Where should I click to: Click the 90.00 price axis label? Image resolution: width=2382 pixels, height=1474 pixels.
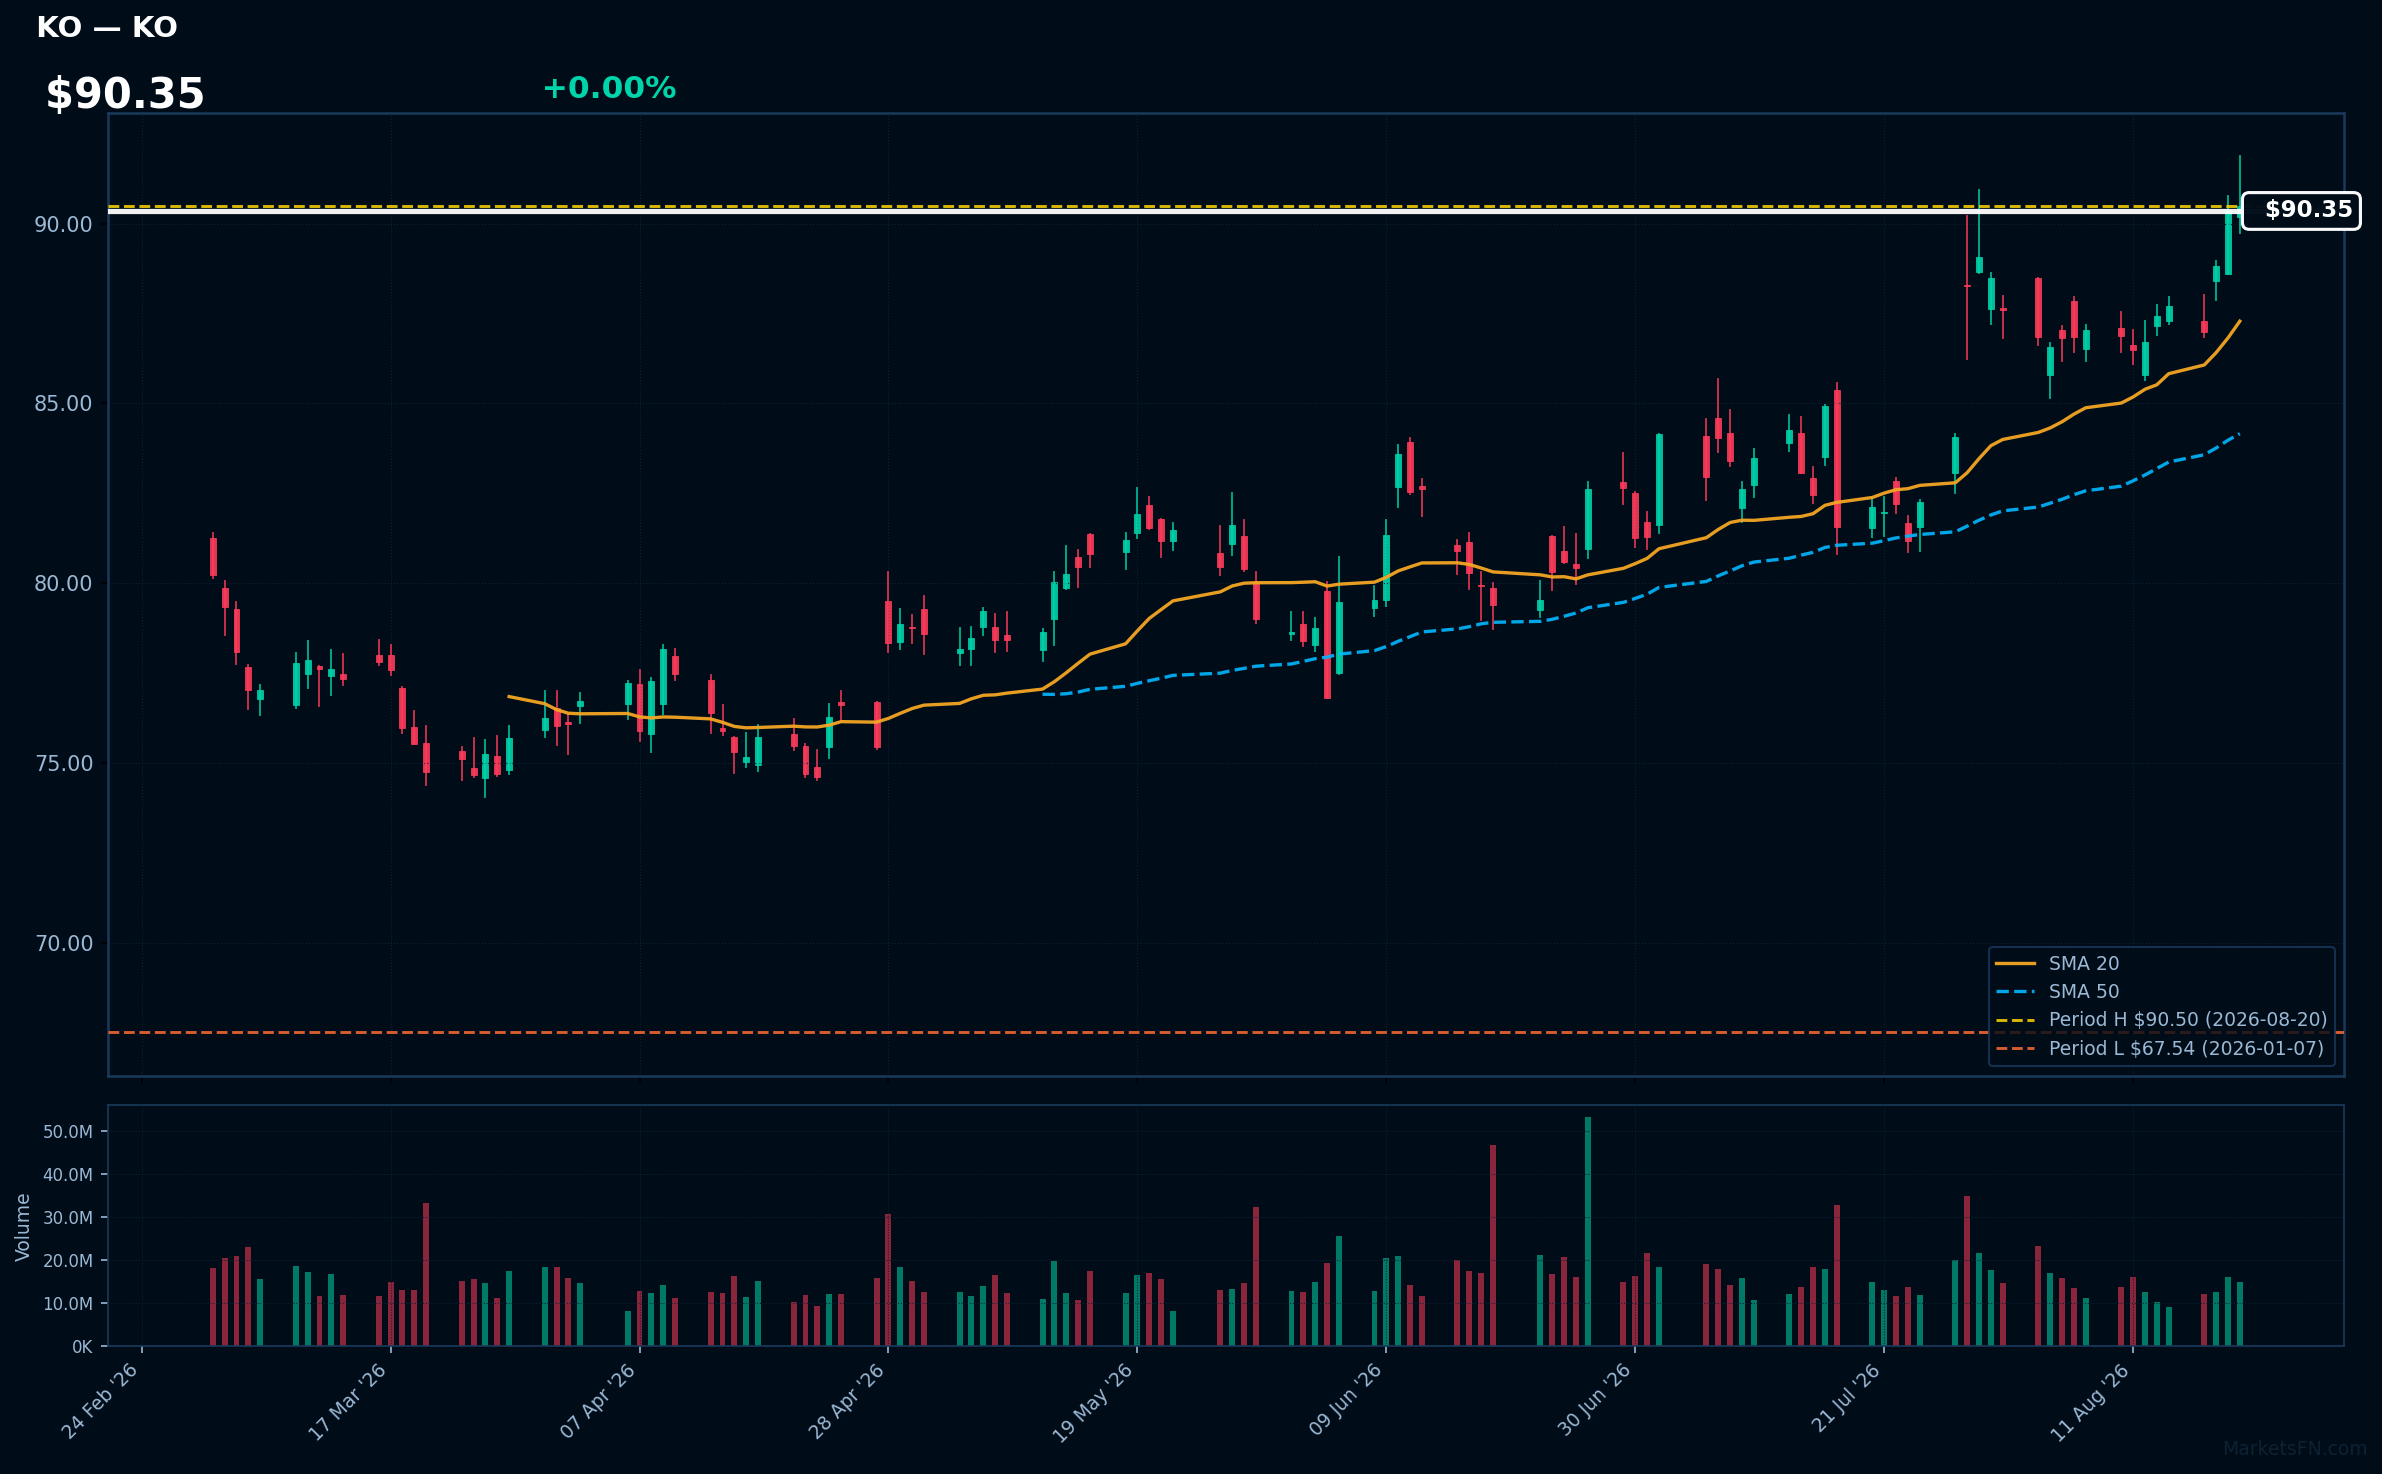63,224
